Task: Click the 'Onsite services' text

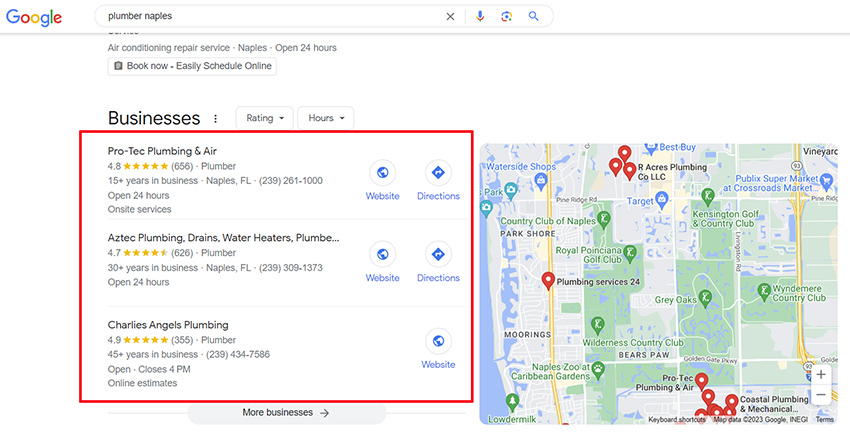Action: click(x=139, y=209)
